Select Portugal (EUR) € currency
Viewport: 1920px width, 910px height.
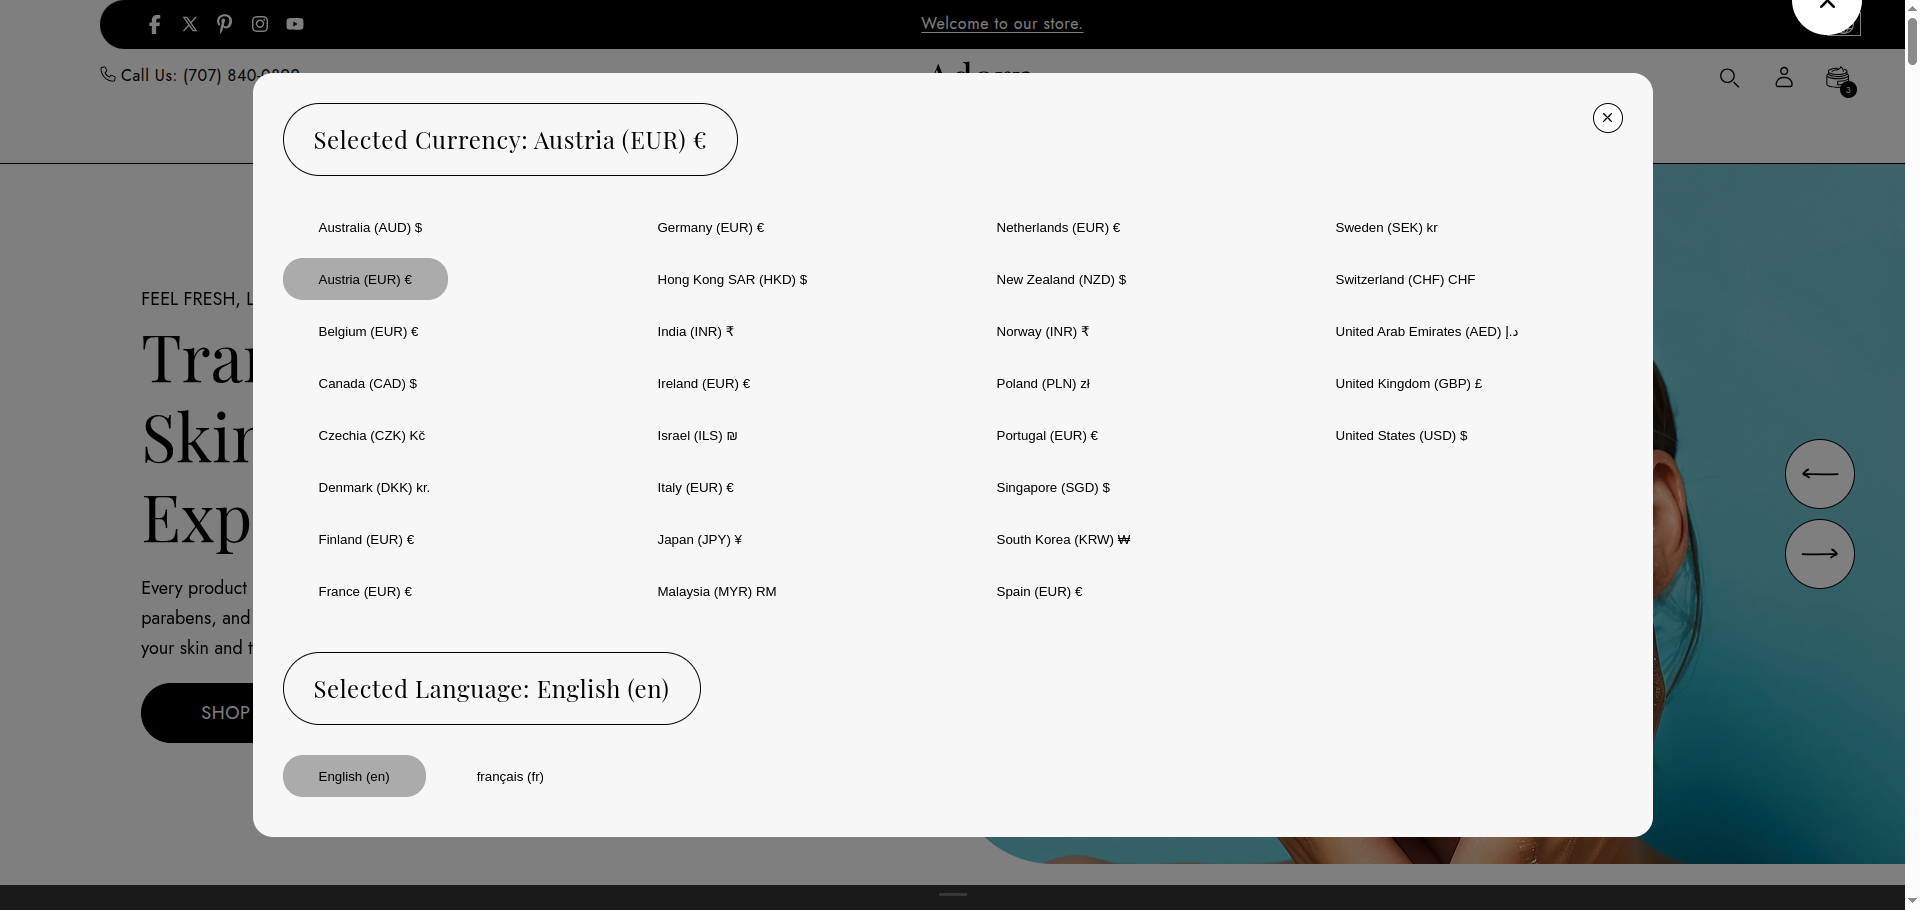coord(1047,436)
